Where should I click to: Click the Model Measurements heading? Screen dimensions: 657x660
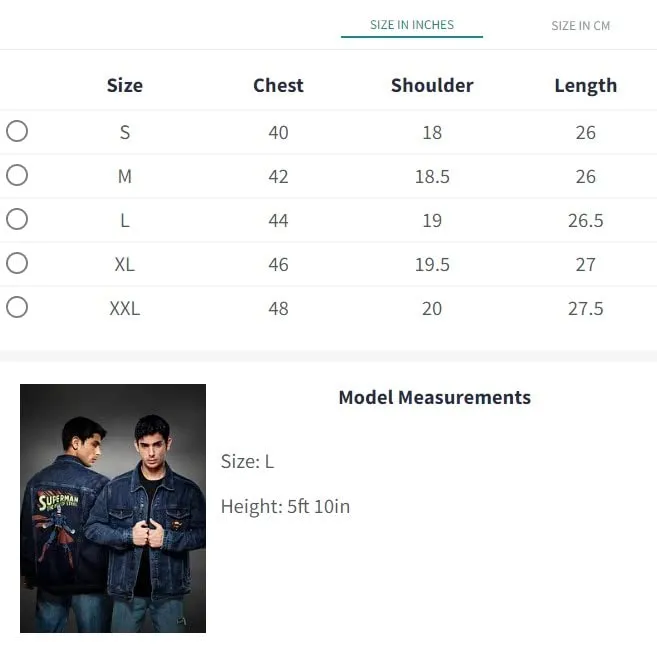point(435,397)
